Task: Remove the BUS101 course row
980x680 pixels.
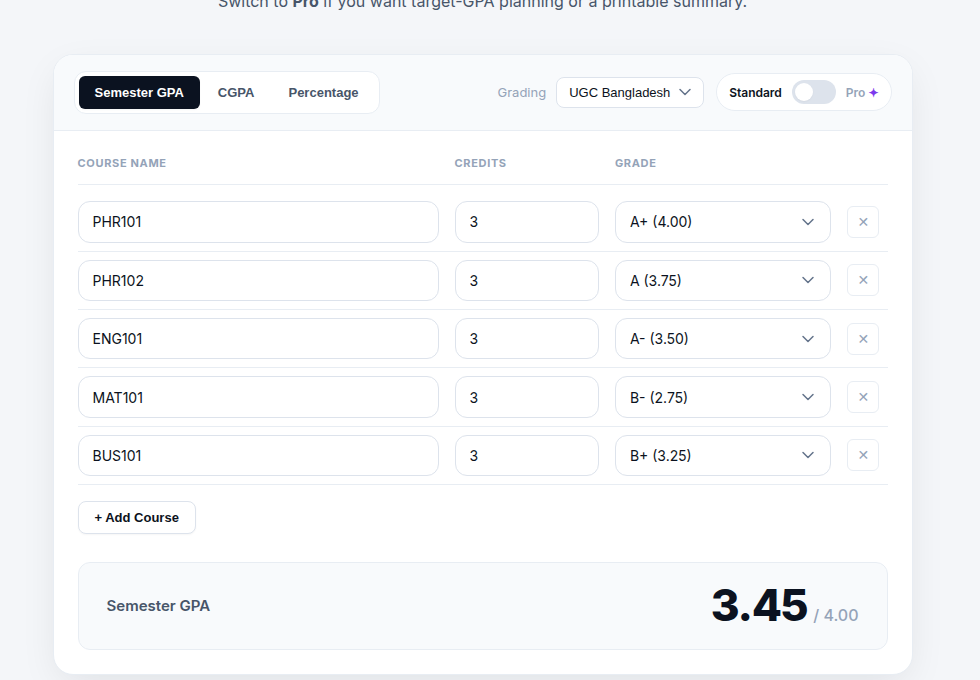Action: tap(862, 455)
